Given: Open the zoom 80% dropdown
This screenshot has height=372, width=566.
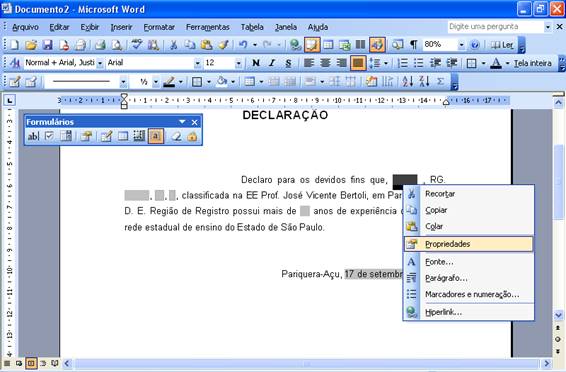Looking at the screenshot, I should [x=461, y=45].
